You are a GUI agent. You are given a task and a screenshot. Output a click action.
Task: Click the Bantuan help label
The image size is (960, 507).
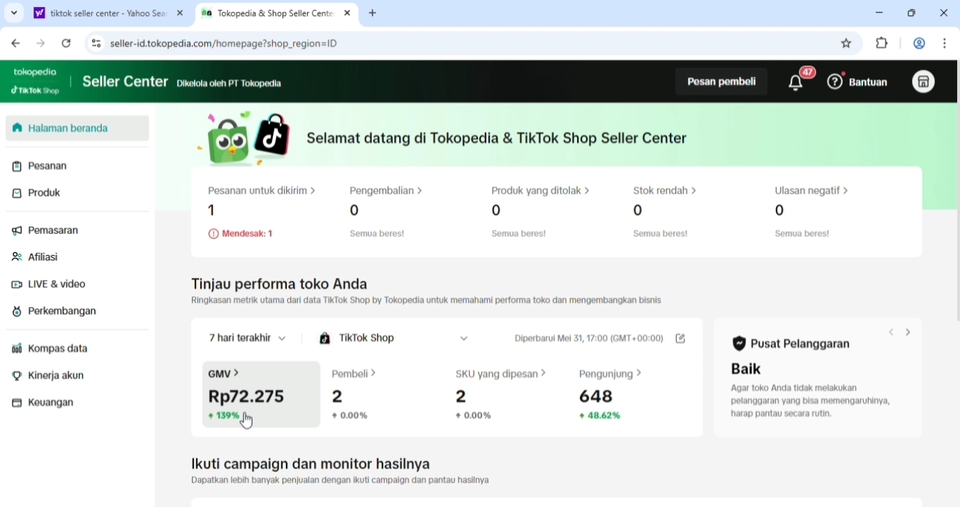868,82
